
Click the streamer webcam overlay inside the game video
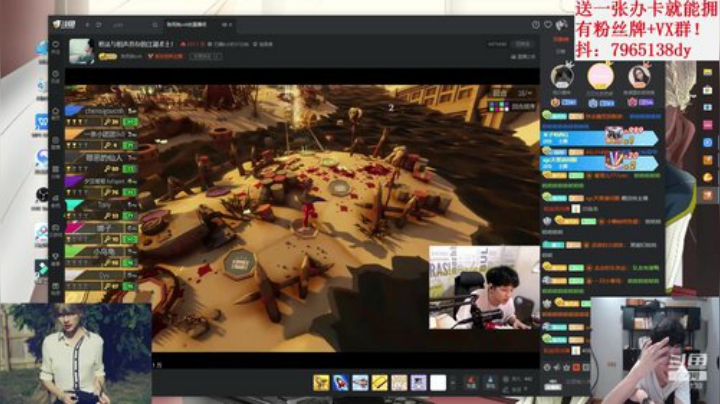(x=484, y=287)
